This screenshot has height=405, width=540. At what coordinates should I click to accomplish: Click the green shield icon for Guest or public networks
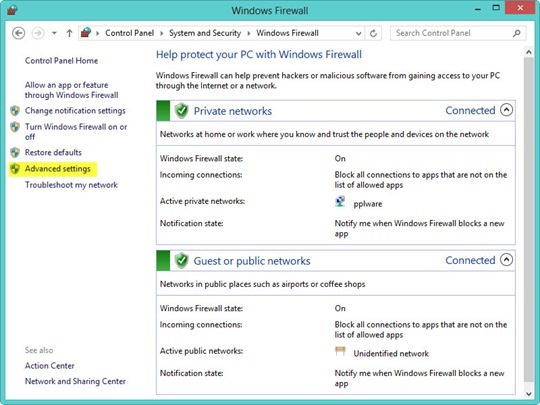click(181, 260)
